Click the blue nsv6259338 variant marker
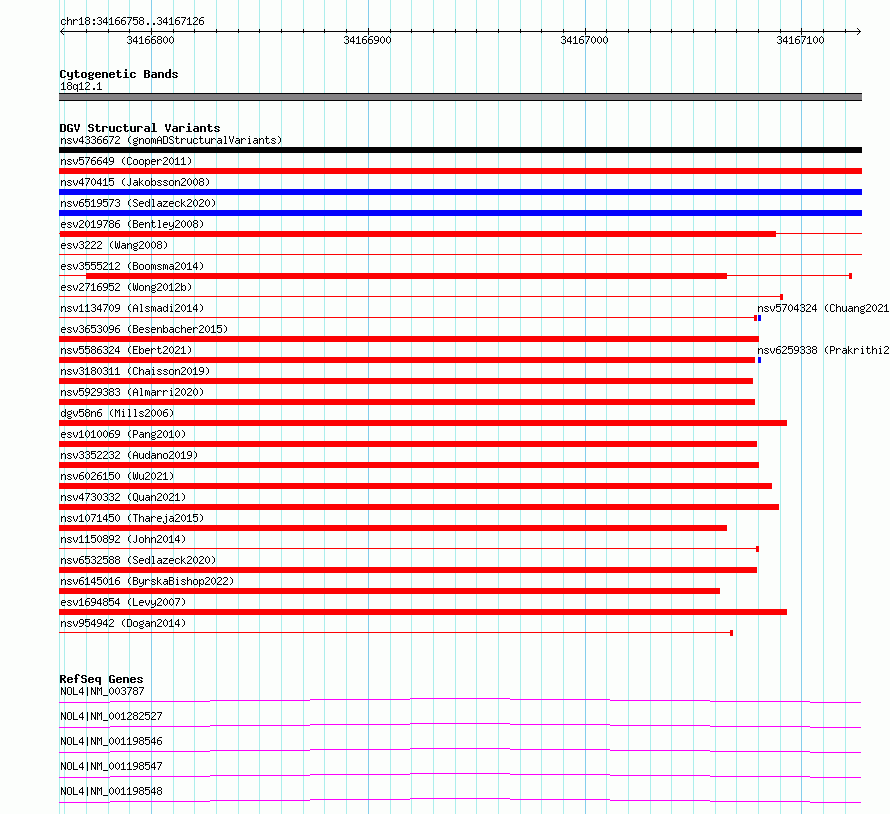The image size is (890, 814). (759, 360)
